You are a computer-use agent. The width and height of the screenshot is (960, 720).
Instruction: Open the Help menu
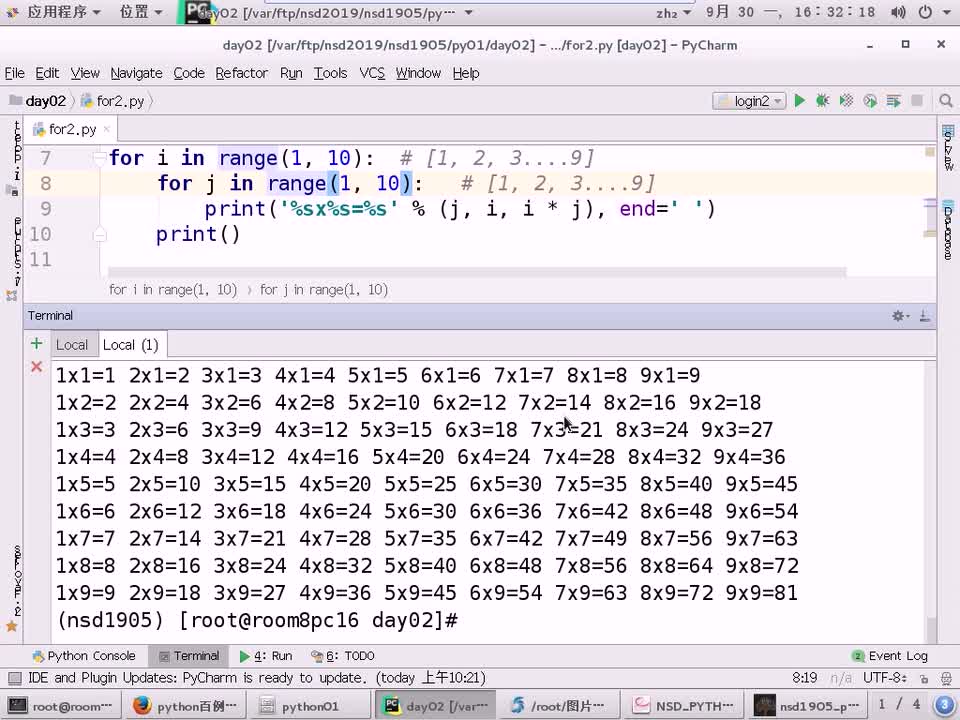click(466, 73)
